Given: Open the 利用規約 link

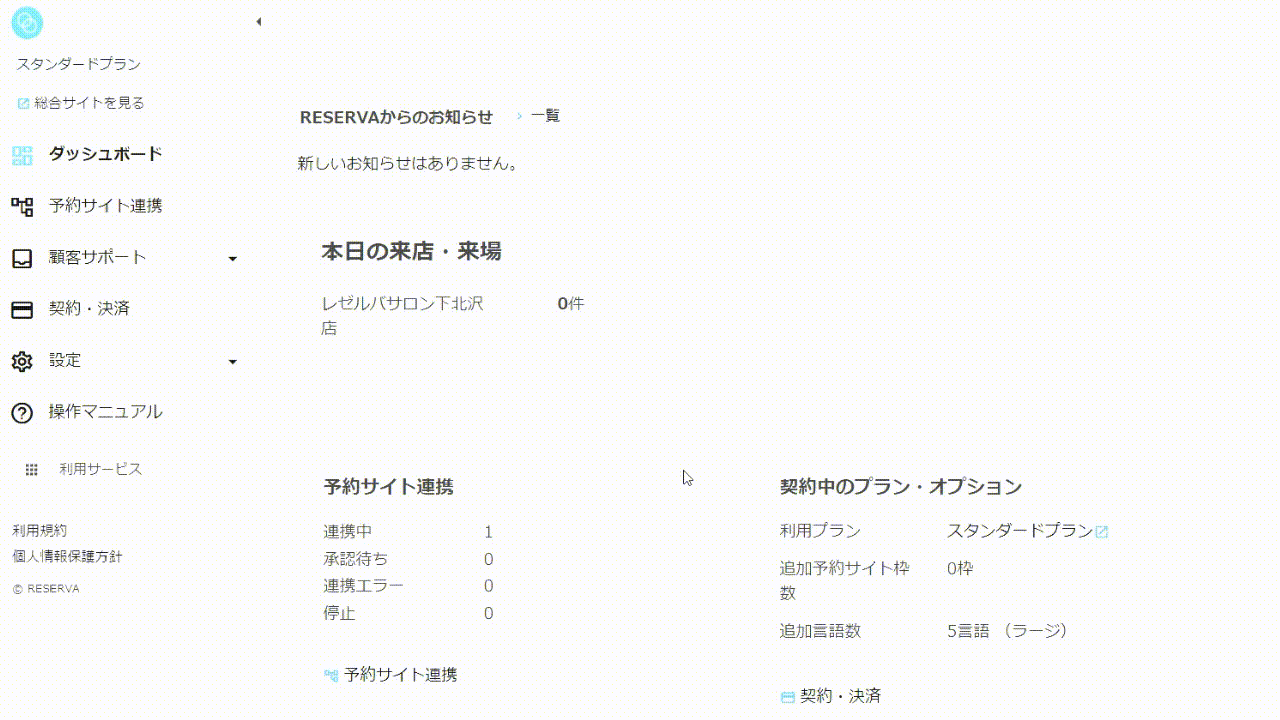Looking at the screenshot, I should coord(40,531).
